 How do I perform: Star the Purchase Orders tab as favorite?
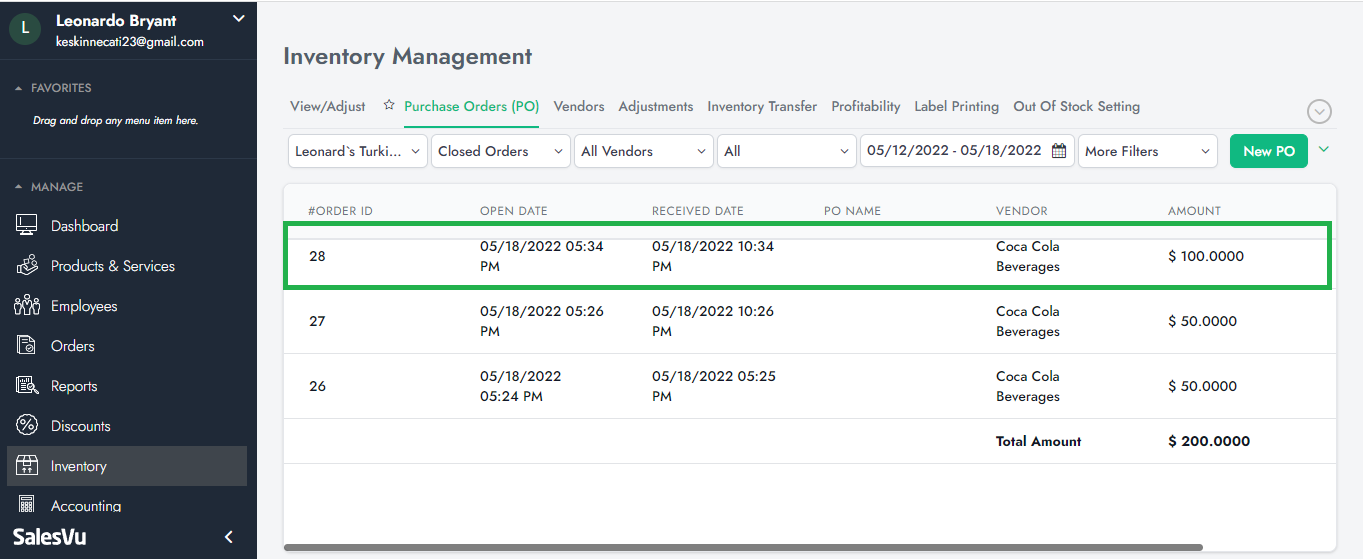click(389, 106)
